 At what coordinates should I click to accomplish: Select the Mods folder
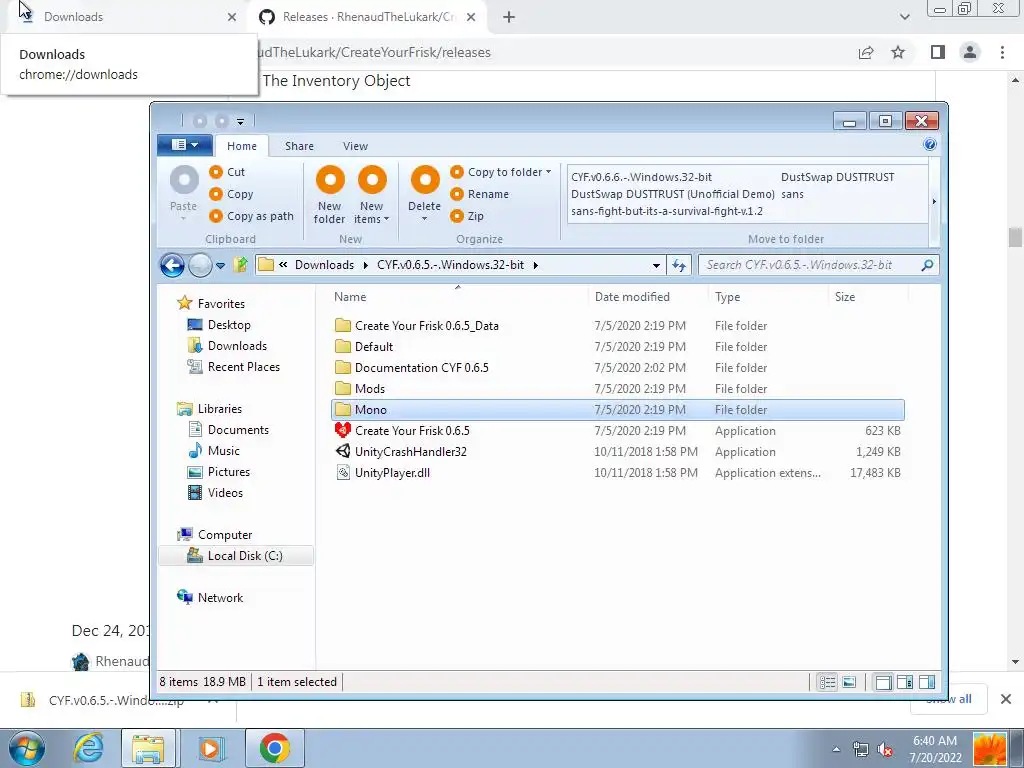click(360, 389)
